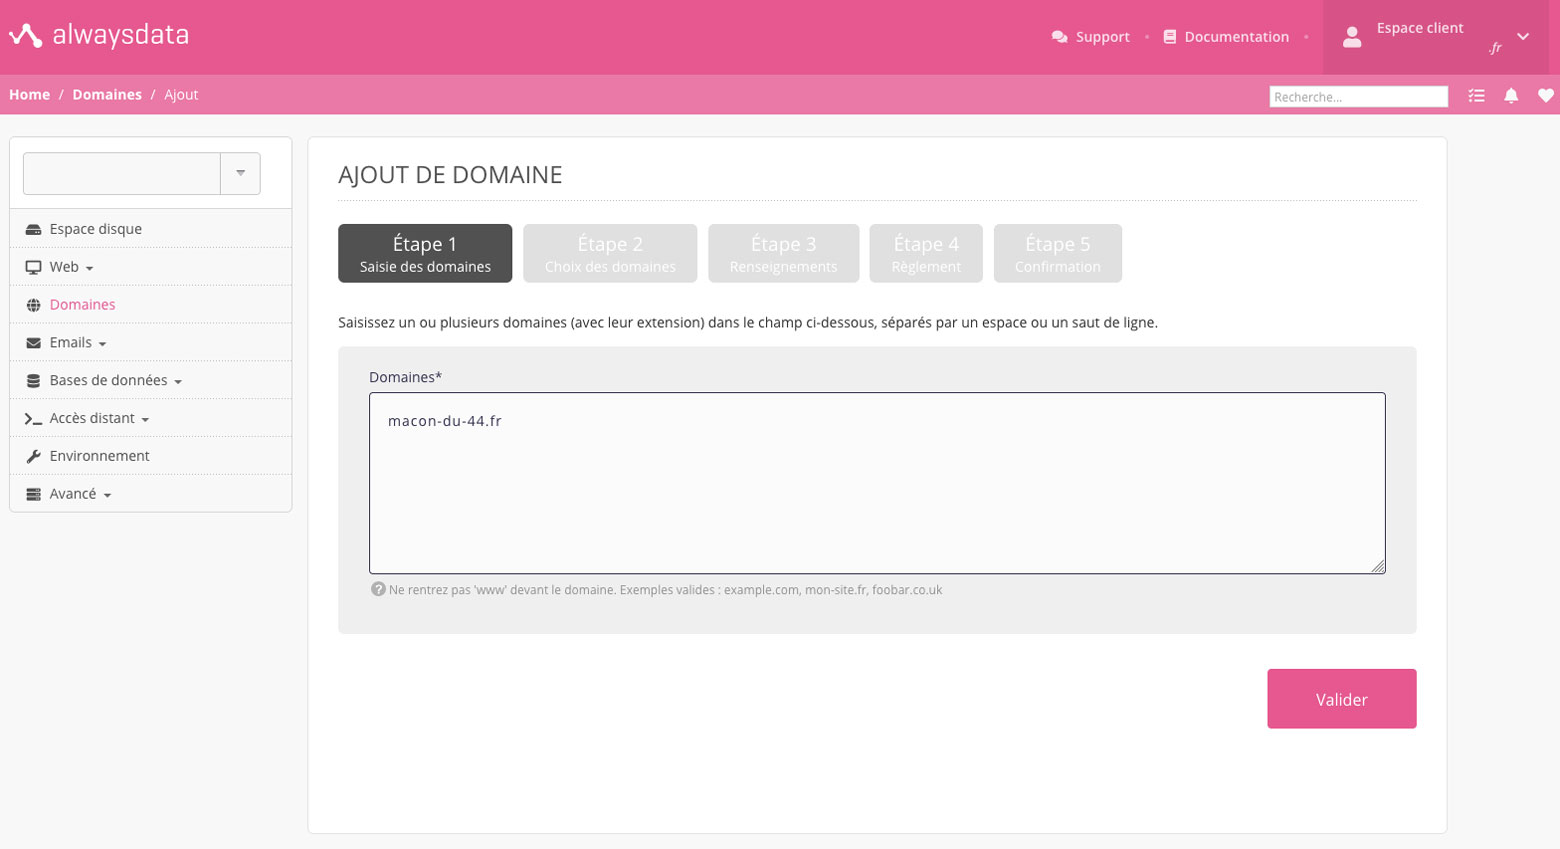The image size is (1560, 849).
Task: Click the monitor icon beside Web
Action: pos(33,267)
